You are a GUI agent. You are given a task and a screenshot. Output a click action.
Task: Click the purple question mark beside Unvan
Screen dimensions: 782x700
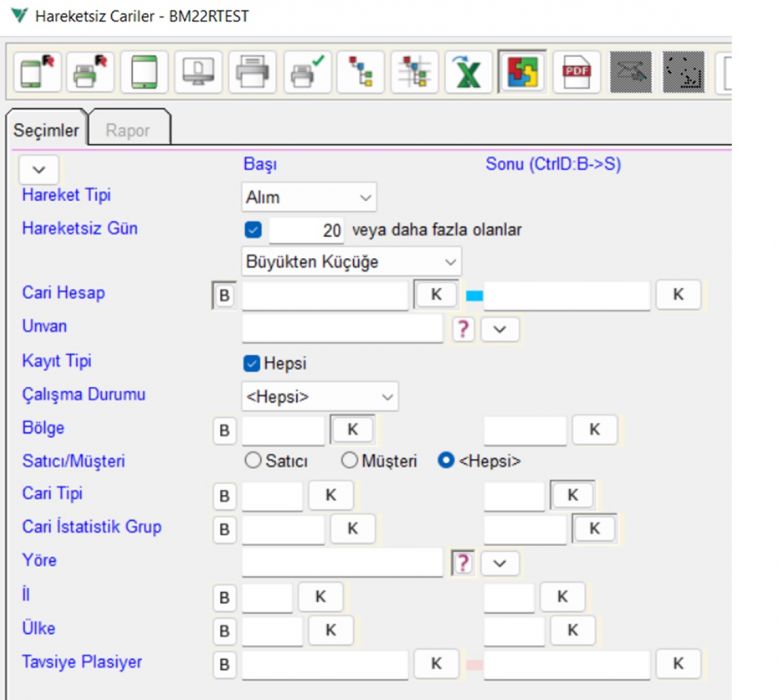click(x=462, y=329)
